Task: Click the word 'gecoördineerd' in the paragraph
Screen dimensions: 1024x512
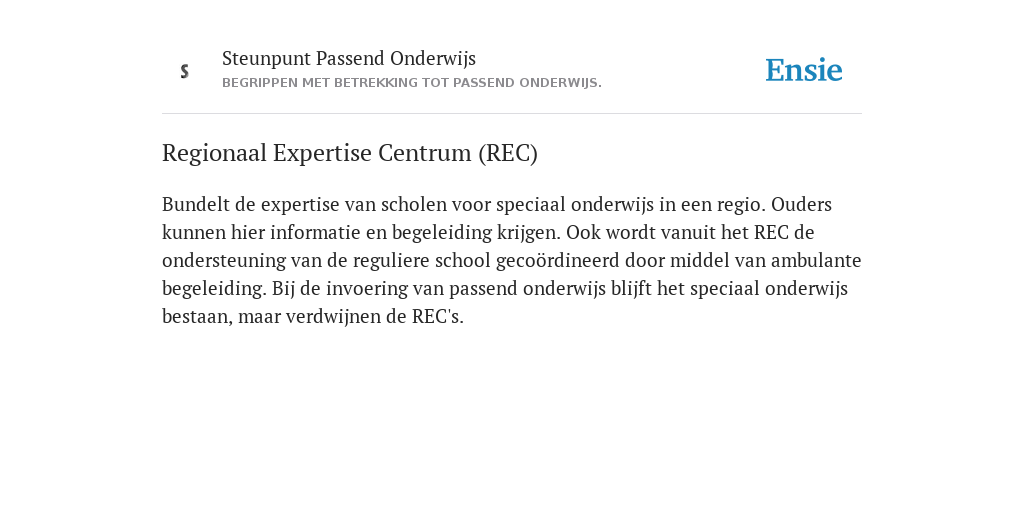Action: (x=557, y=261)
